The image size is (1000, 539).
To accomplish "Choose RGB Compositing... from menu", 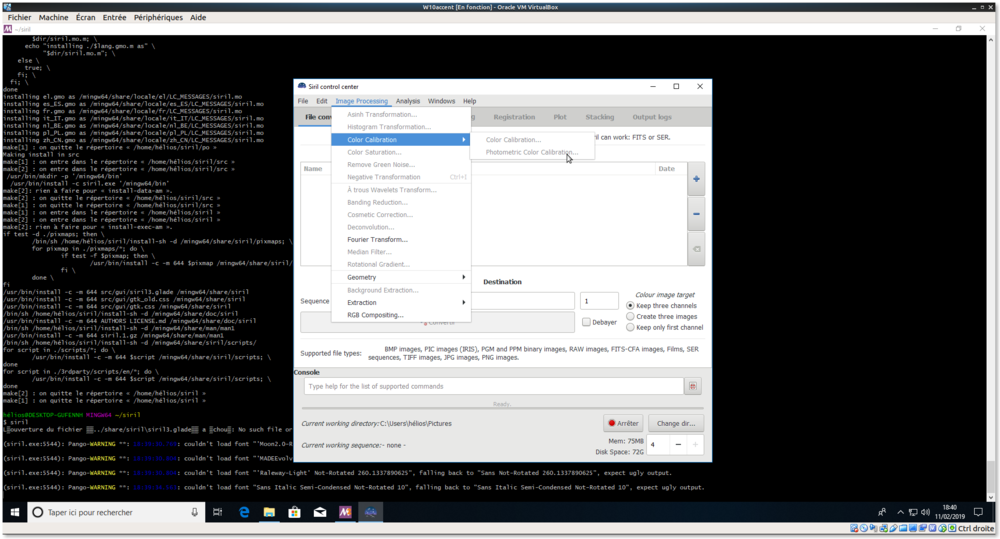I will coord(401,315).
